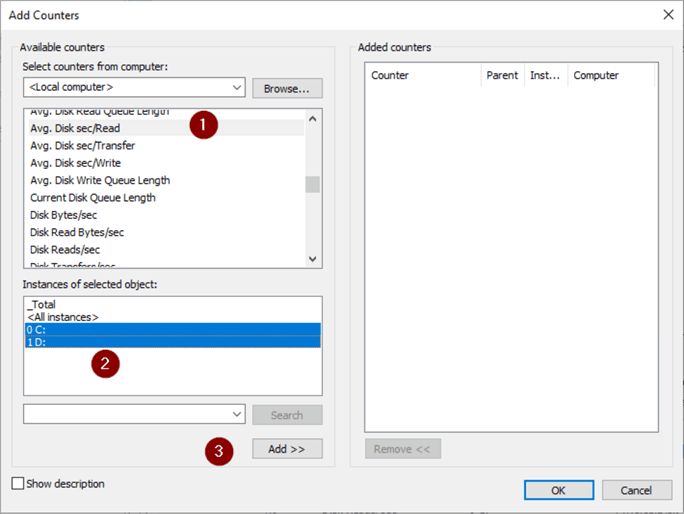Choose Avg. Disk sec/Write counter
684x514 pixels.
point(75,163)
